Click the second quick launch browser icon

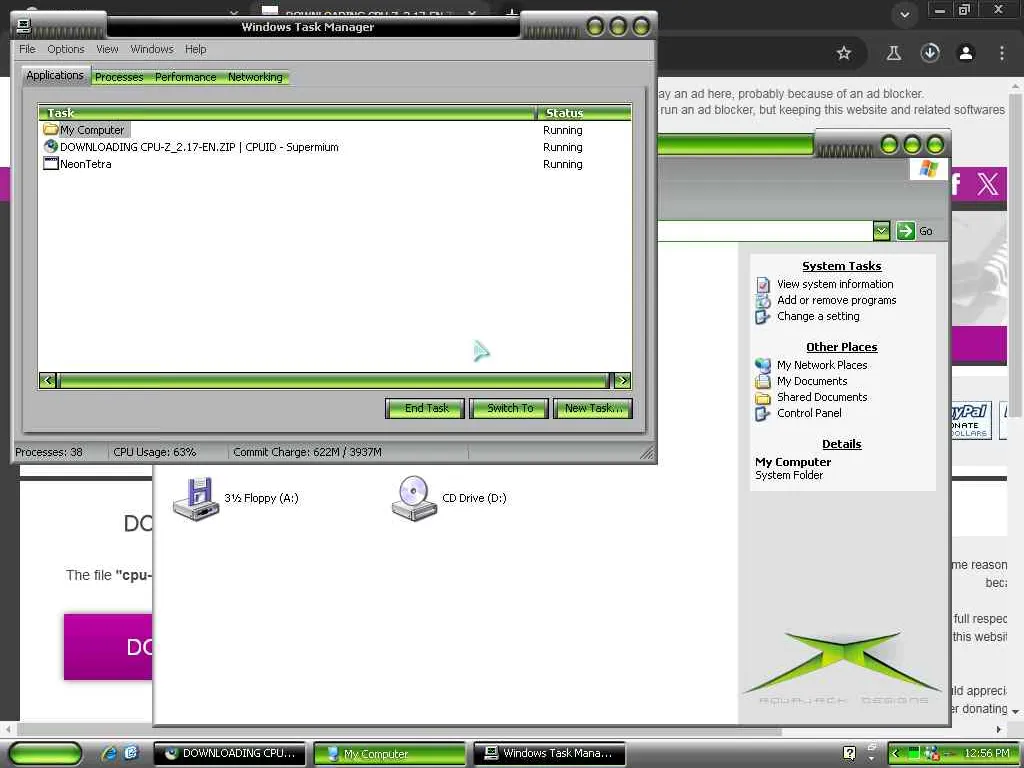tap(131, 753)
